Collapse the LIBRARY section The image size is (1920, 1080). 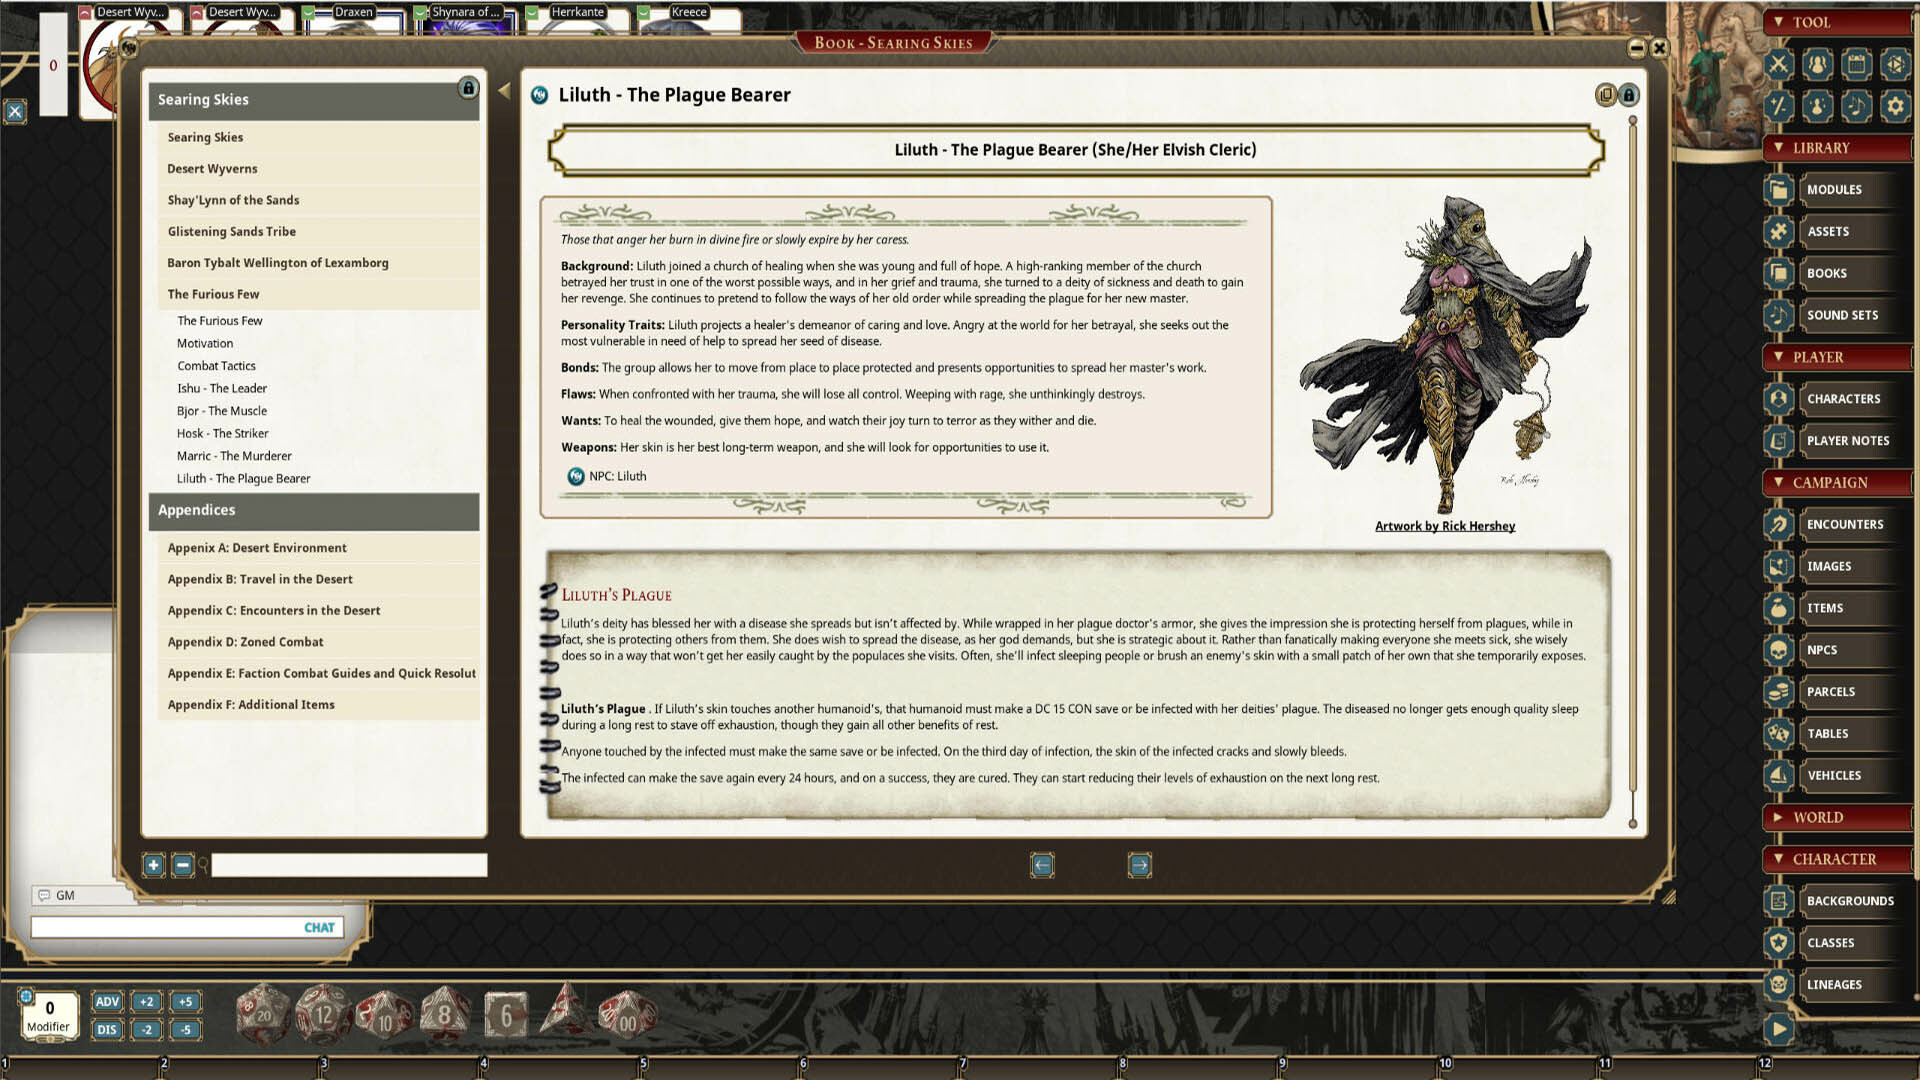click(x=1779, y=147)
